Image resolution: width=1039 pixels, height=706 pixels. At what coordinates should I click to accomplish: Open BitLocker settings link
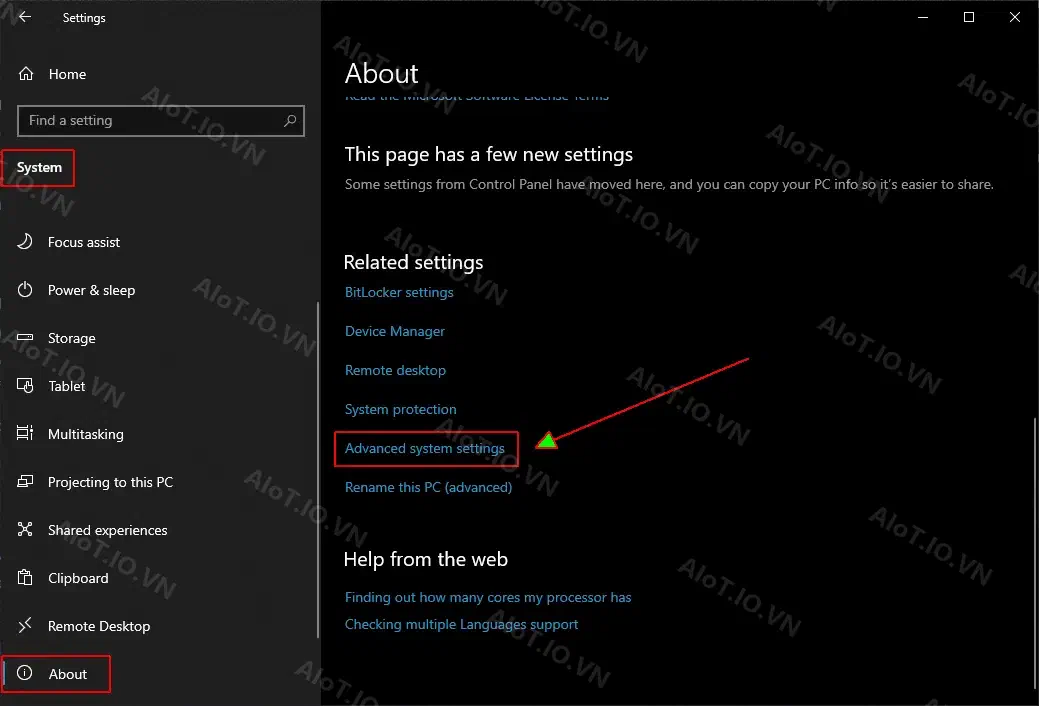399,292
